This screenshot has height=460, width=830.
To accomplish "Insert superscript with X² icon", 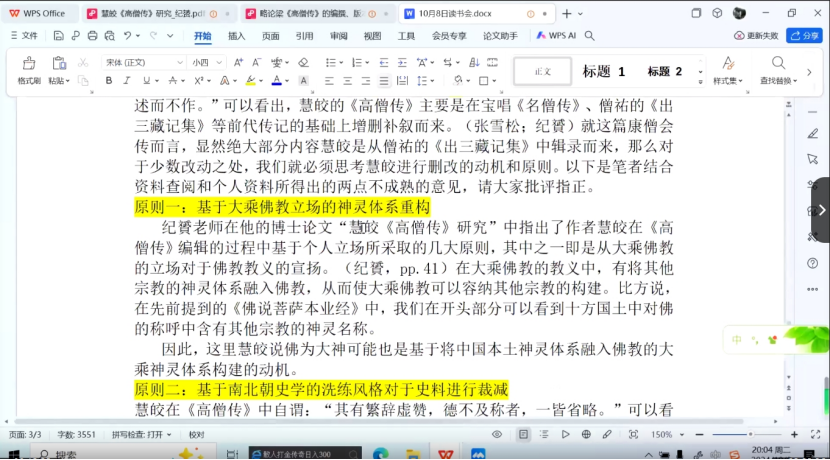I will tap(199, 81).
